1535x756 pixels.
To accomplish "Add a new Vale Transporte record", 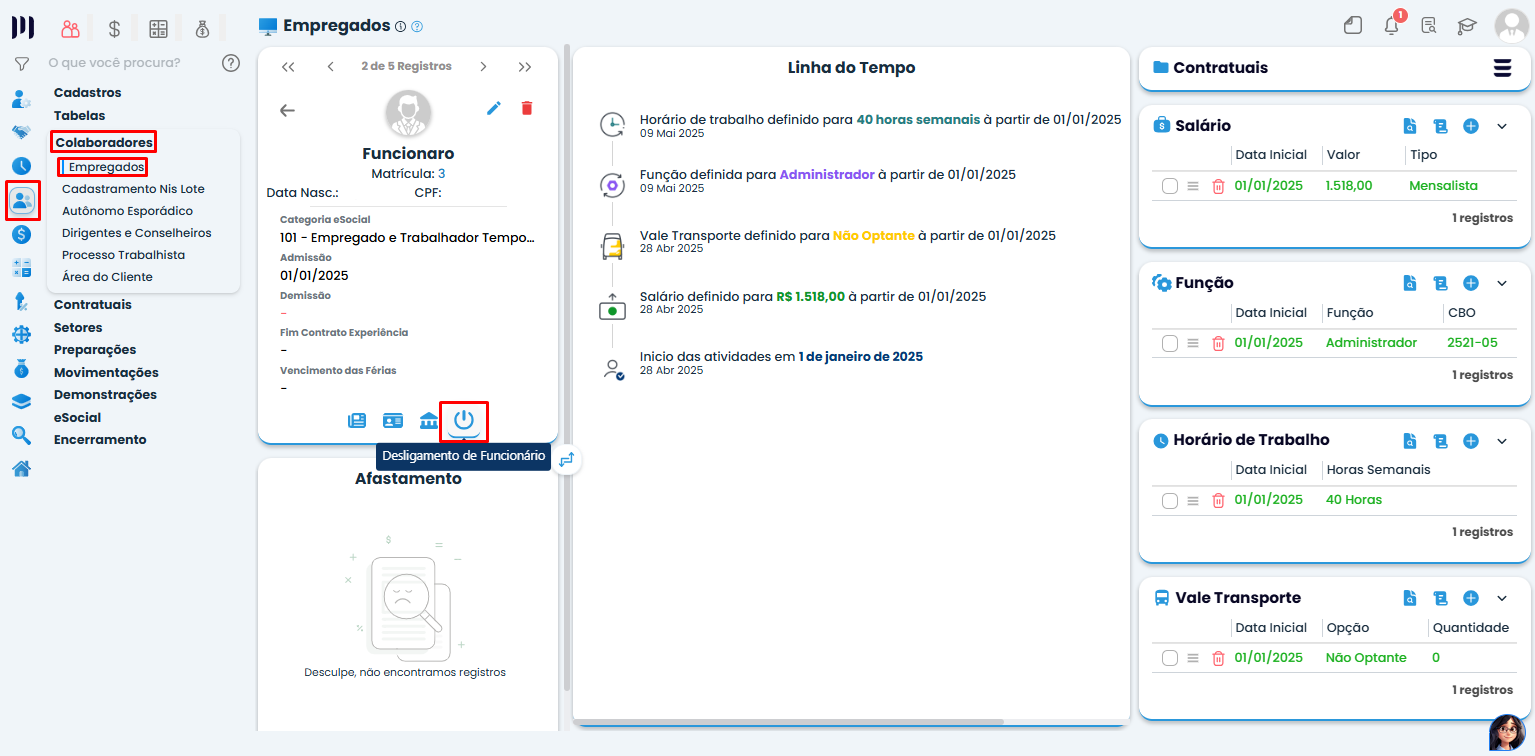I will click(x=1471, y=598).
